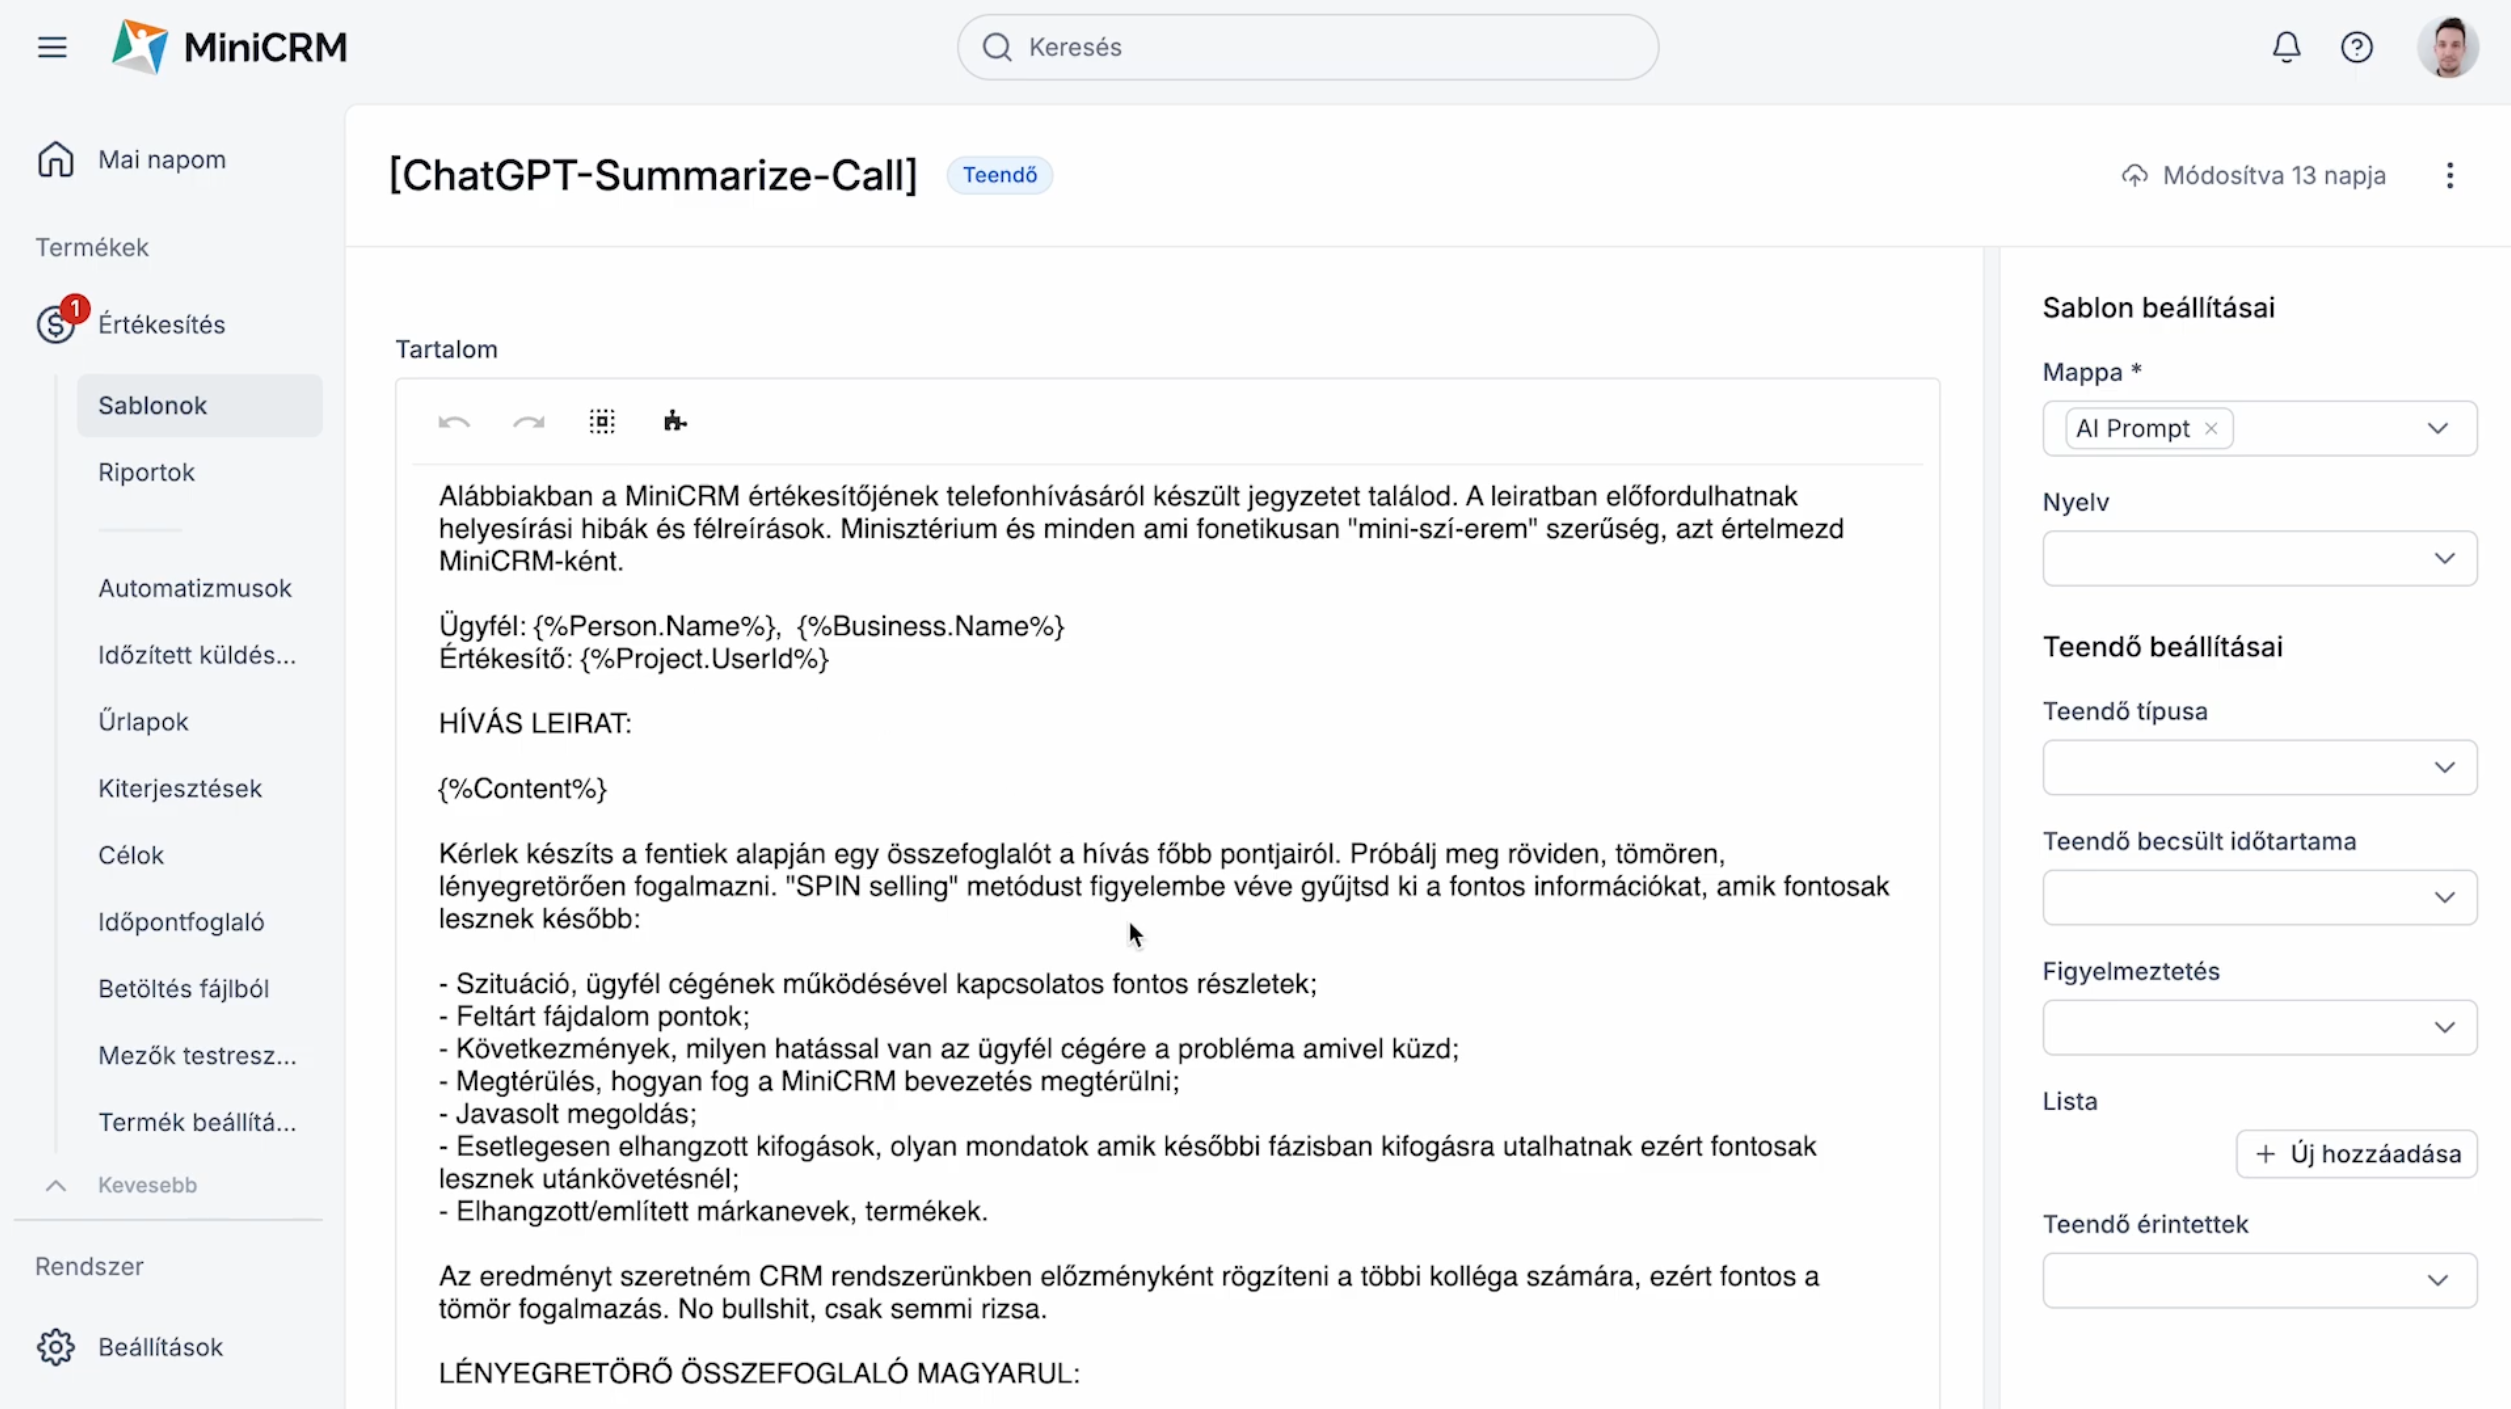Click the redo arrow in editor toolbar
This screenshot has height=1409, width=2511.
528,422
